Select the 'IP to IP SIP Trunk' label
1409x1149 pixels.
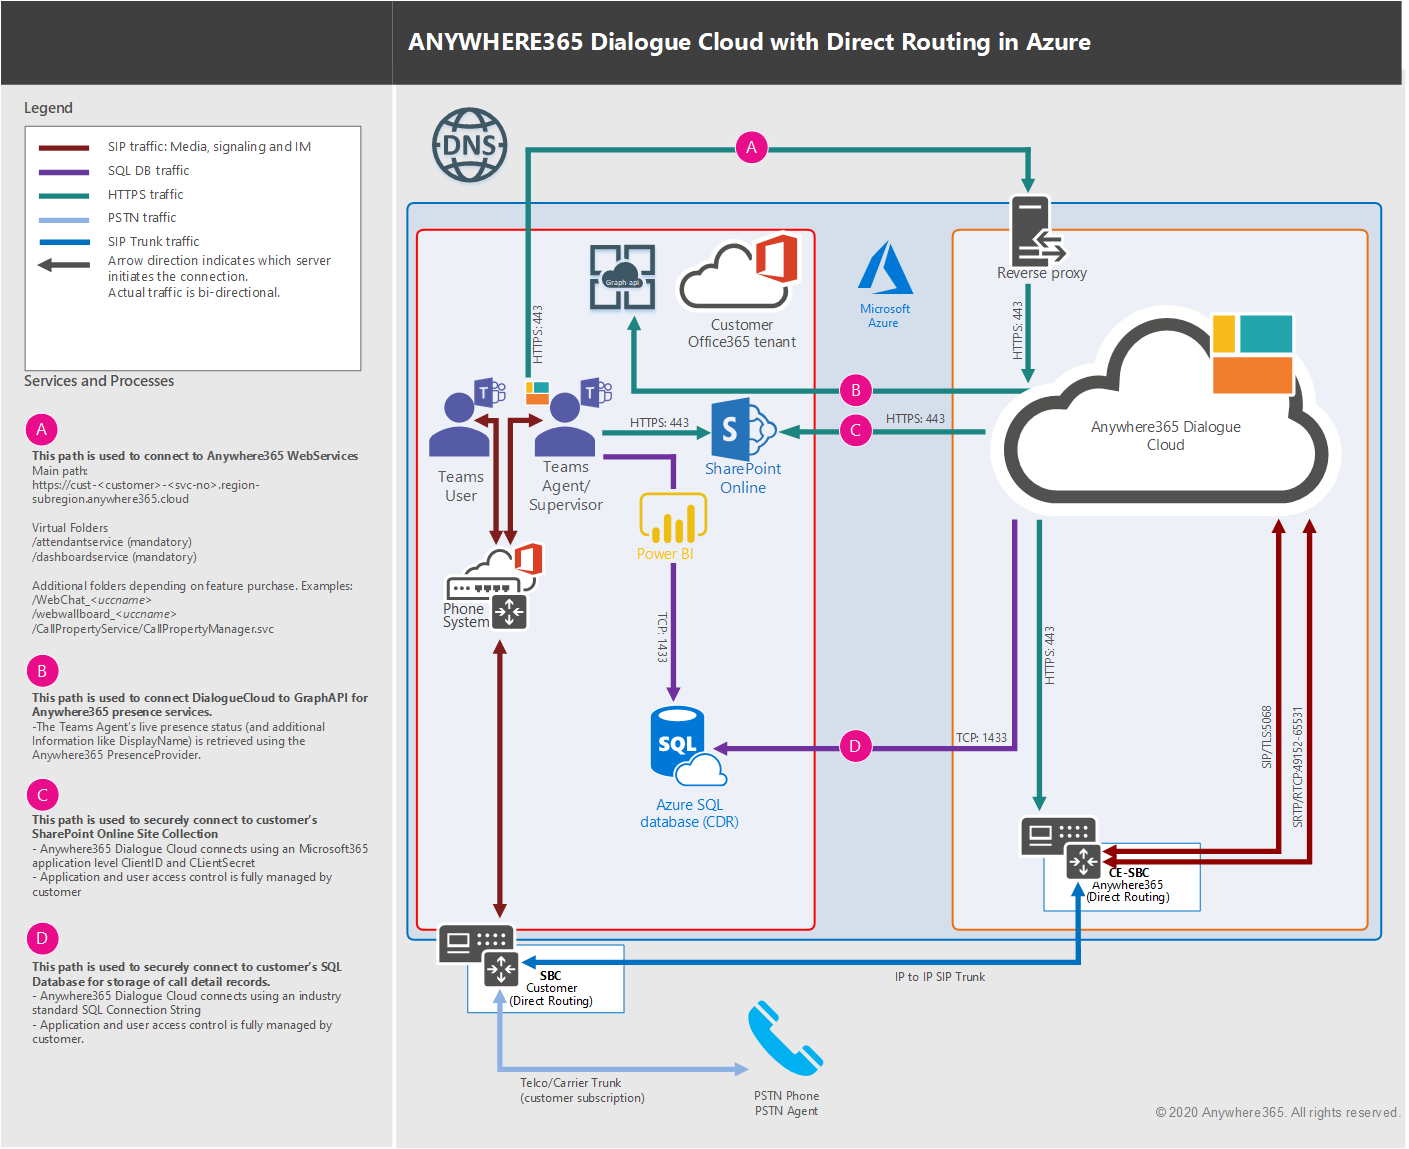coord(940,977)
